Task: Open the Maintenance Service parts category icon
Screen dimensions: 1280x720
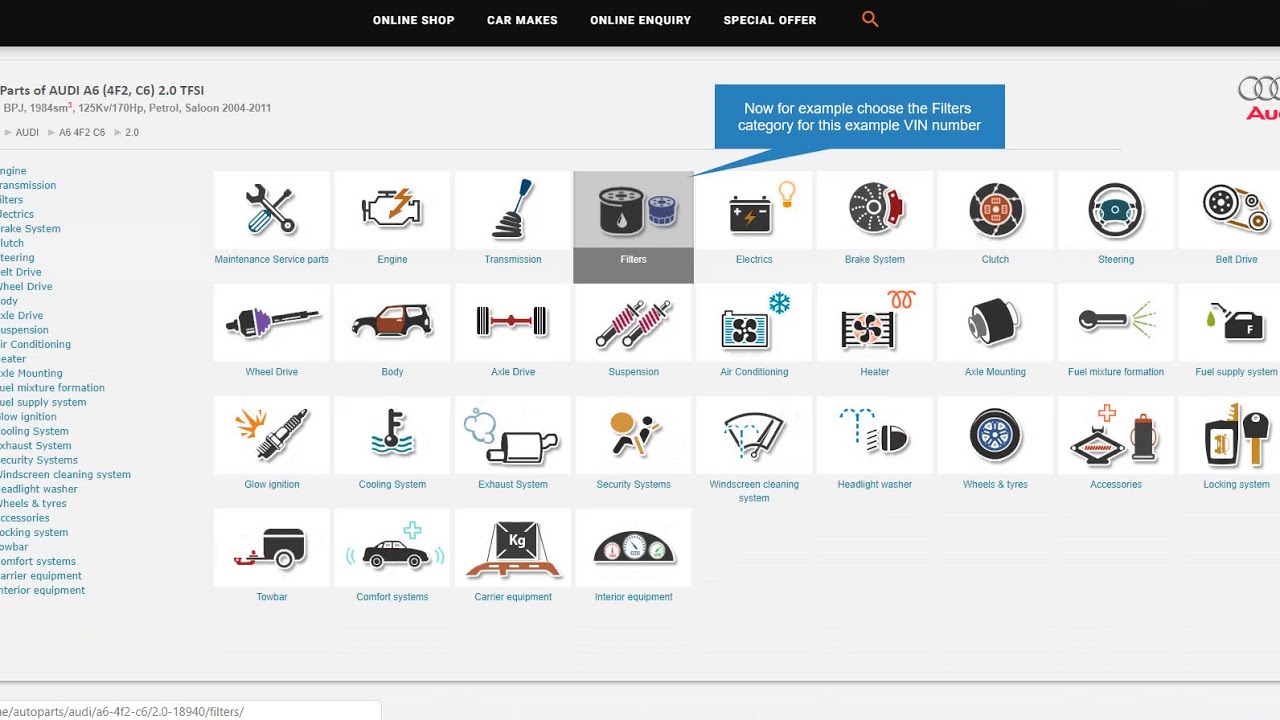Action: pyautogui.click(x=271, y=210)
